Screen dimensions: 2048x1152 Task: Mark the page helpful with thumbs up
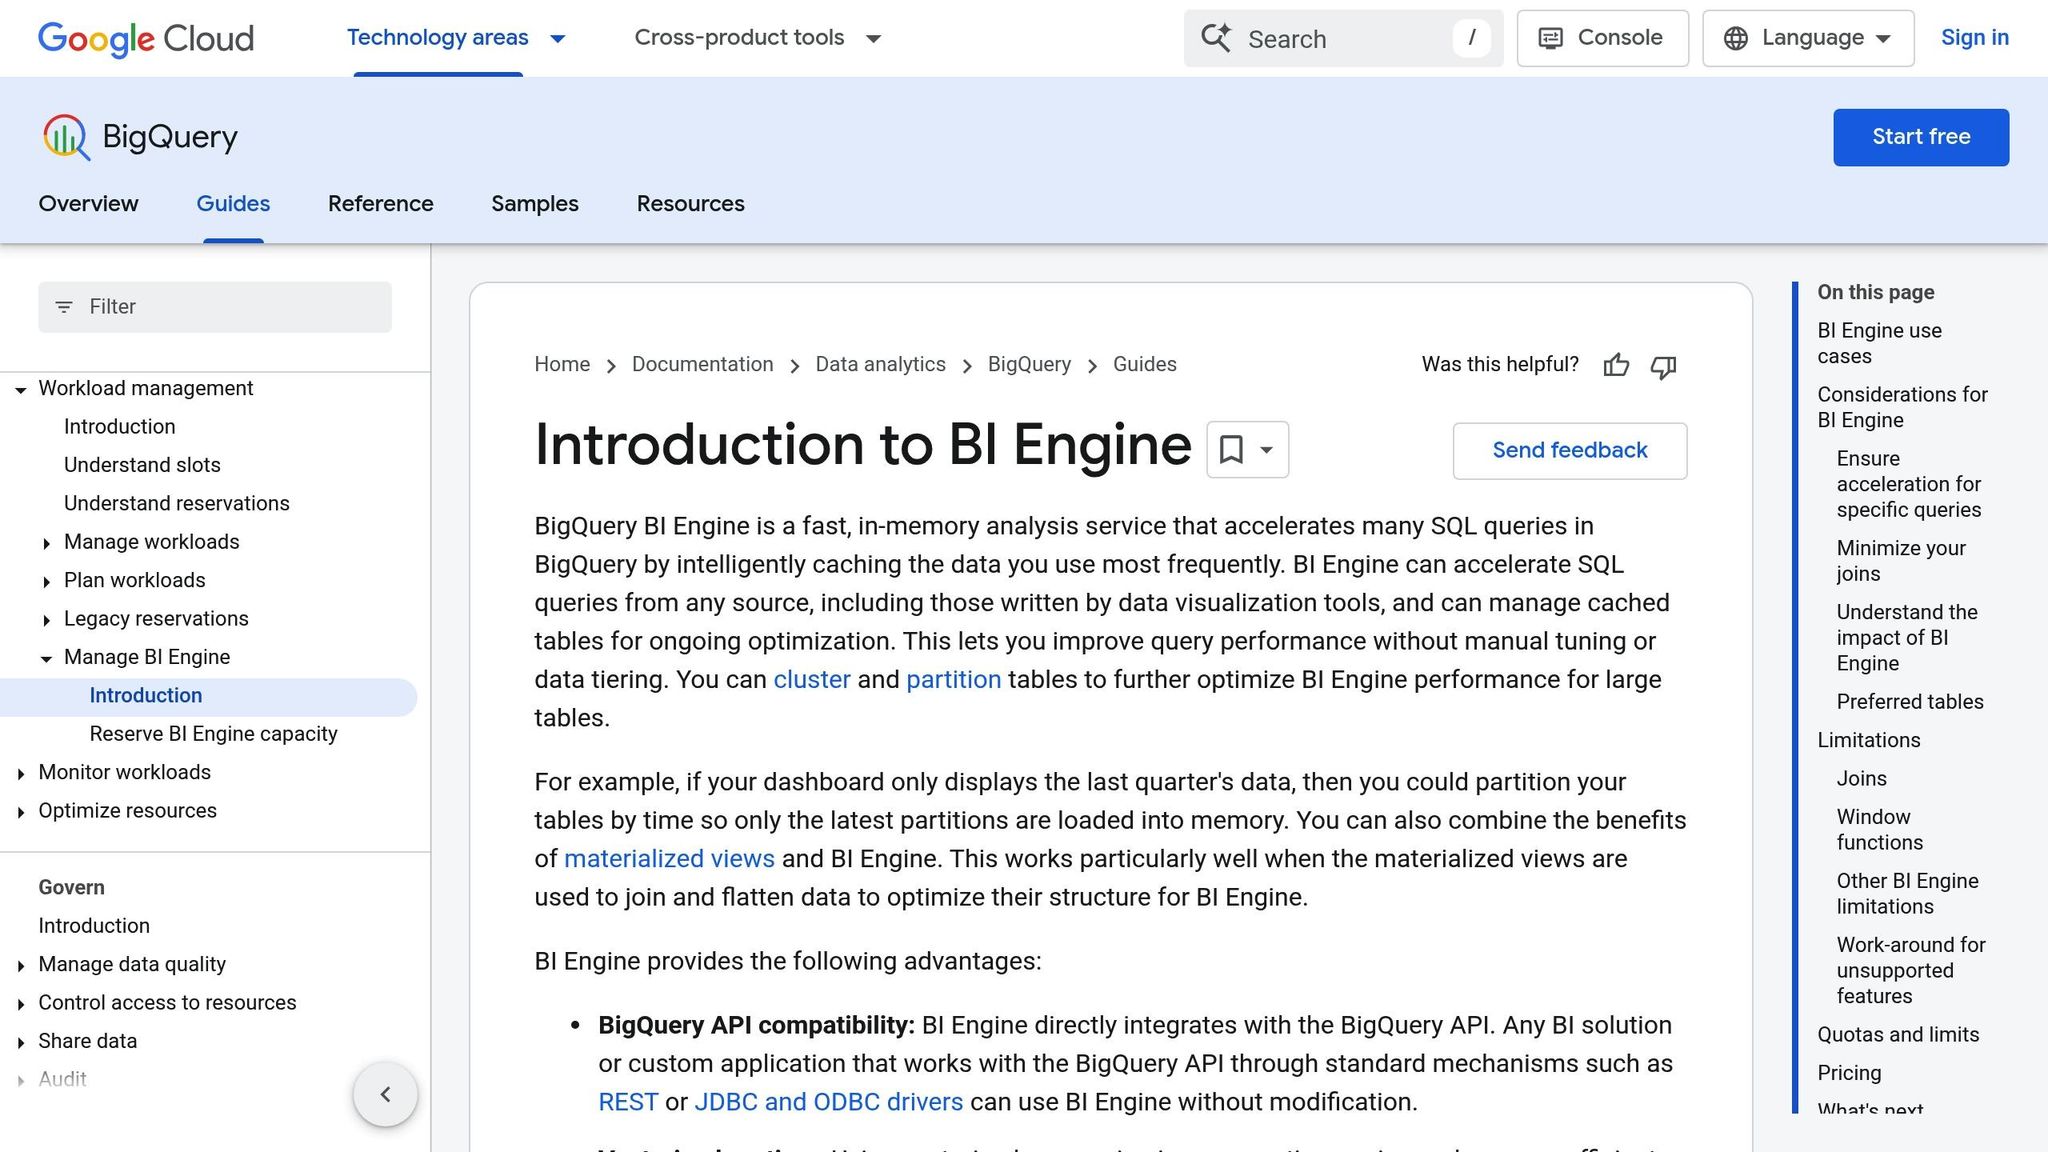tap(1616, 366)
